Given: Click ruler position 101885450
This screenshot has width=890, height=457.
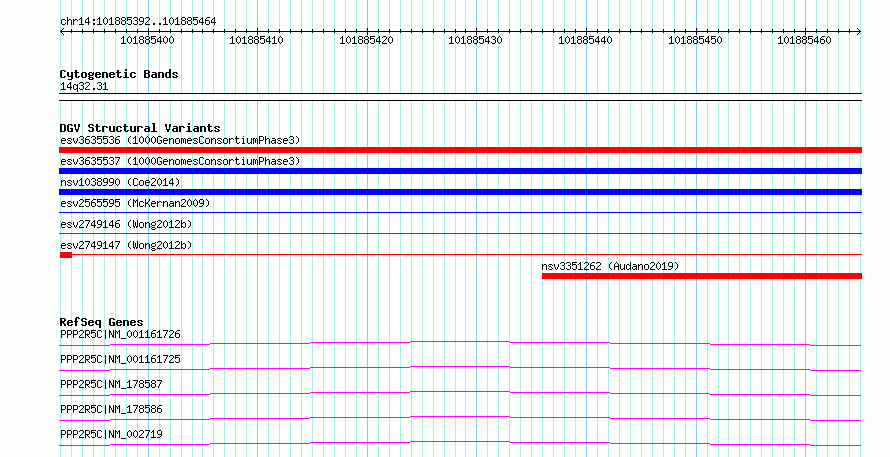Looking at the screenshot, I should (695, 40).
